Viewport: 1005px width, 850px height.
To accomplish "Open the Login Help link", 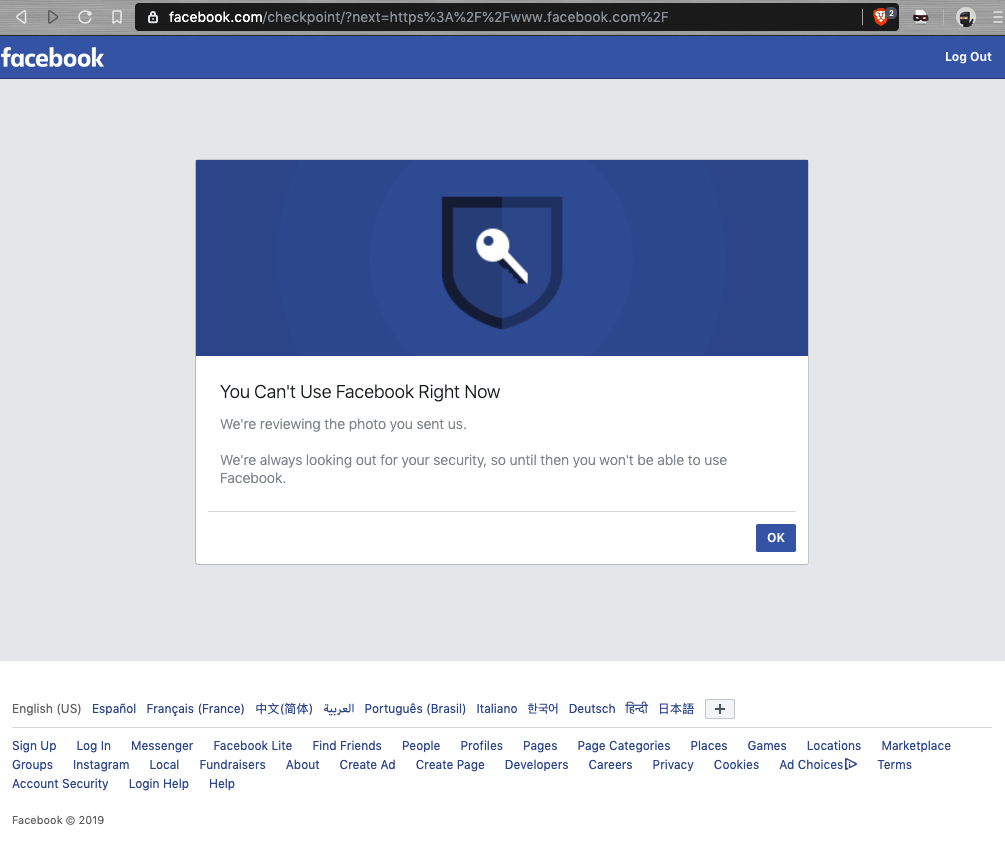I will click(x=158, y=784).
